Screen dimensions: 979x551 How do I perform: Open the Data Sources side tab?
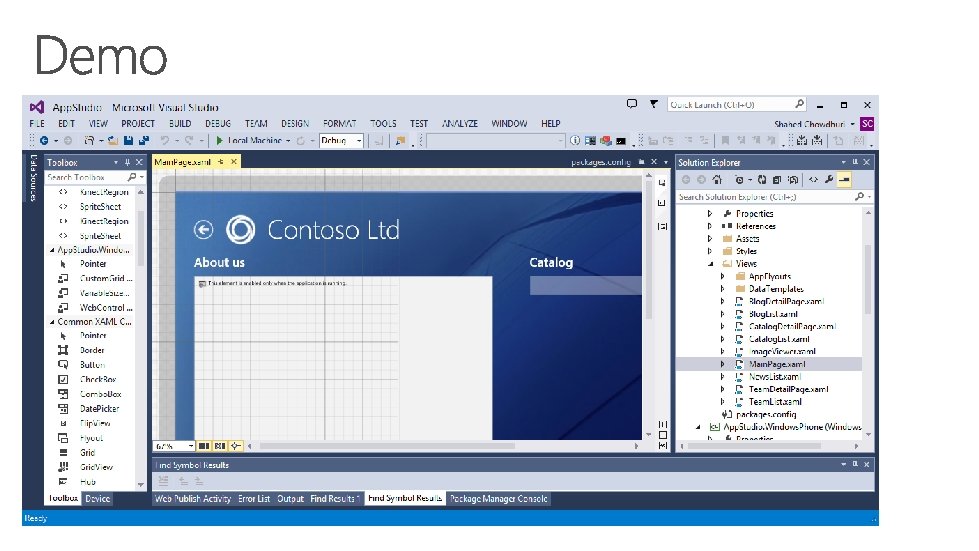pyautogui.click(x=34, y=178)
